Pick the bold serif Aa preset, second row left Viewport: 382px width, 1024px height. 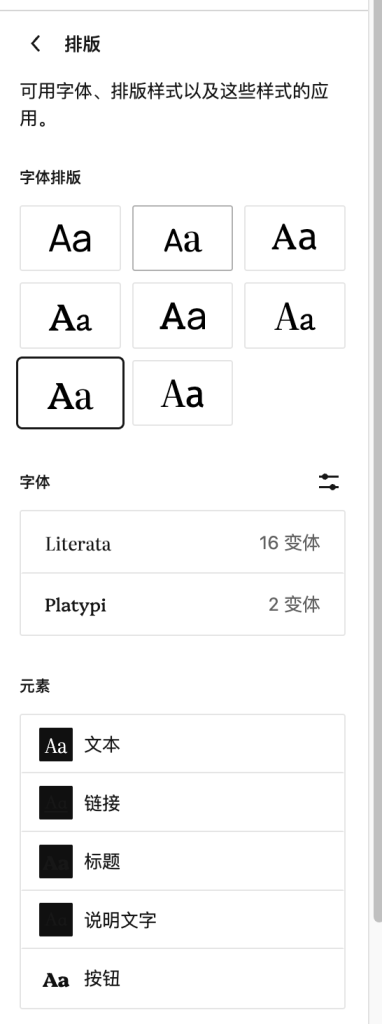click(x=71, y=315)
